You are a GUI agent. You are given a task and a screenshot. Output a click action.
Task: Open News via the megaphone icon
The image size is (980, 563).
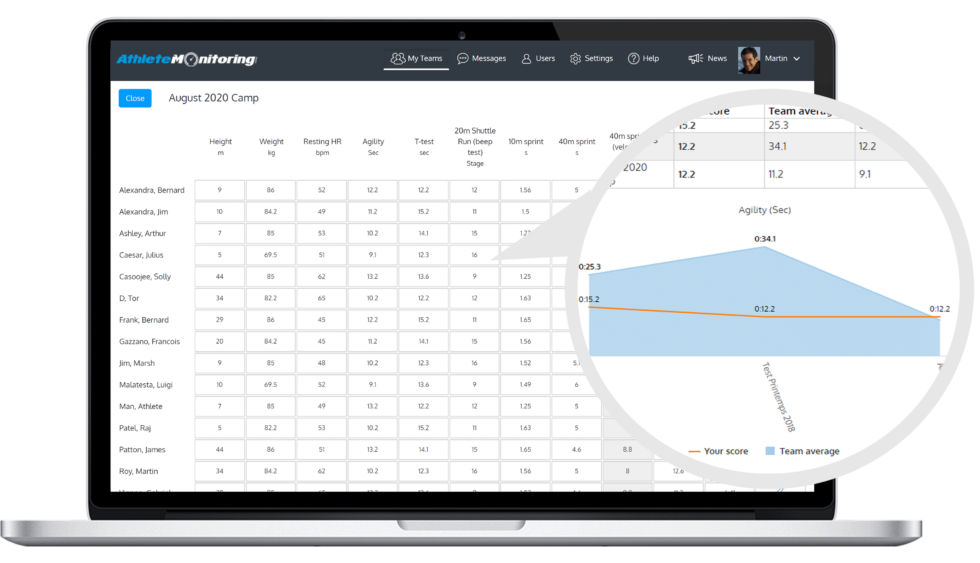click(x=695, y=59)
